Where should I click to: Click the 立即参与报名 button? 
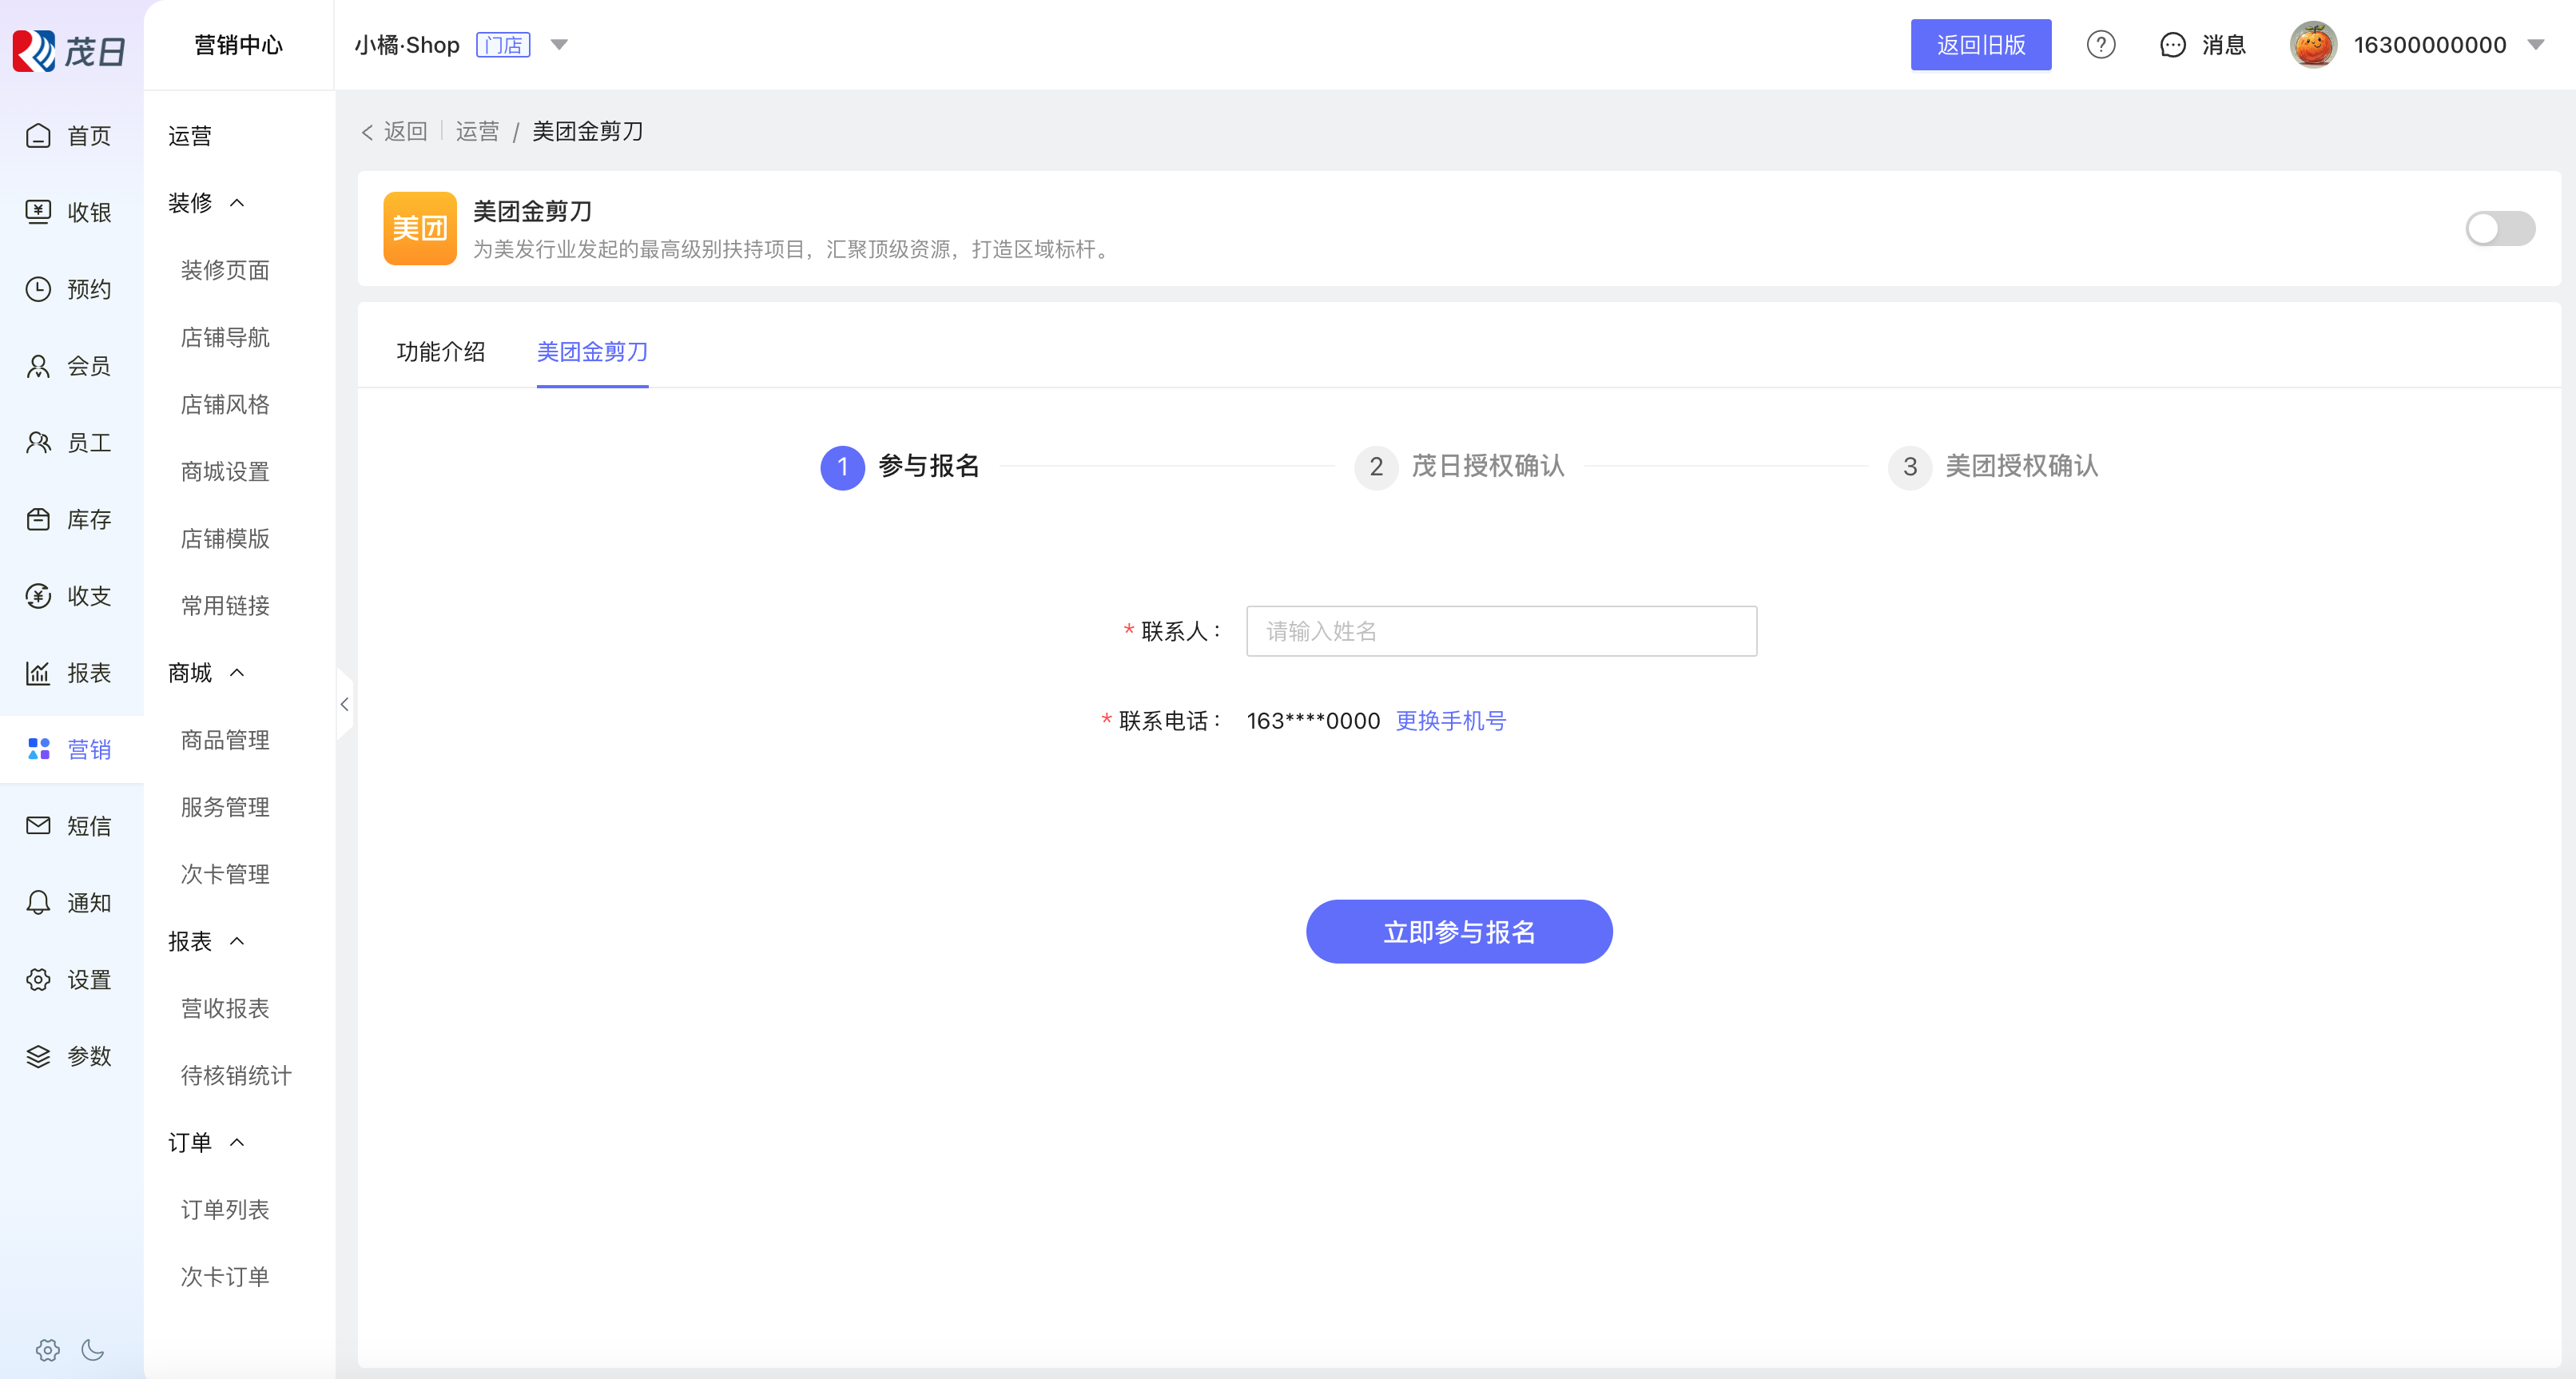point(1458,931)
